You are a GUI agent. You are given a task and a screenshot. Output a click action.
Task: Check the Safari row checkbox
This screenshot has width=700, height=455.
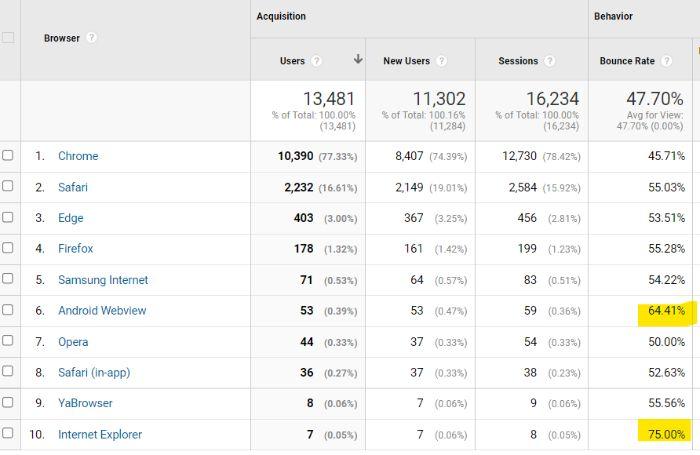pyautogui.click(x=8, y=186)
